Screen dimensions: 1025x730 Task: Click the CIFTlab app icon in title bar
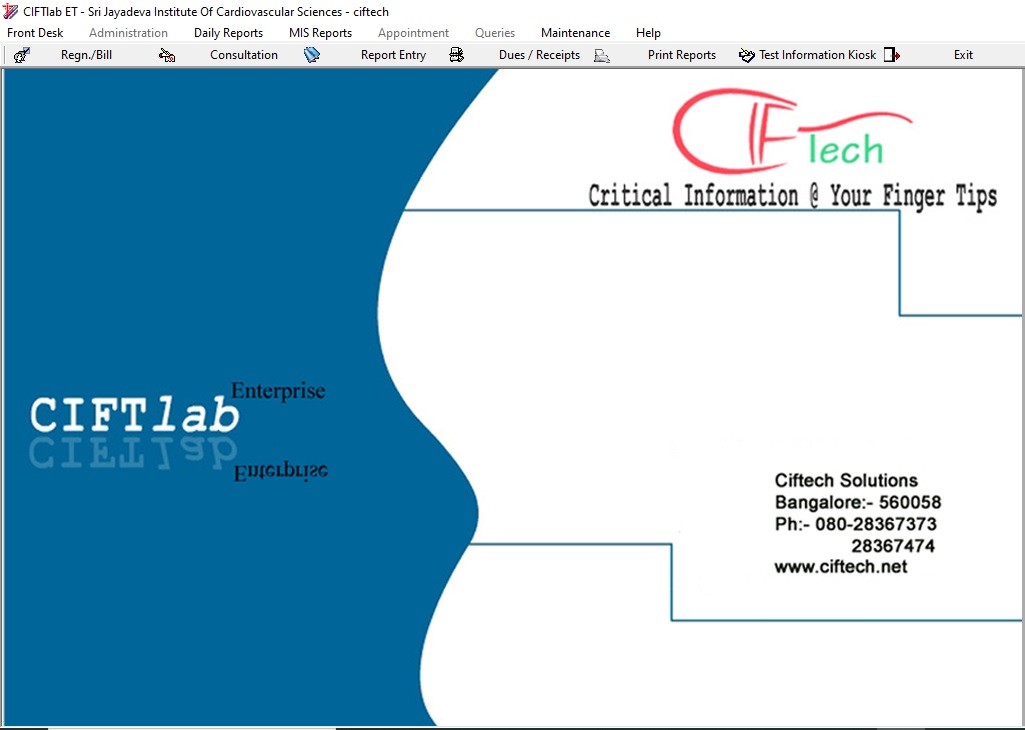click(10, 11)
